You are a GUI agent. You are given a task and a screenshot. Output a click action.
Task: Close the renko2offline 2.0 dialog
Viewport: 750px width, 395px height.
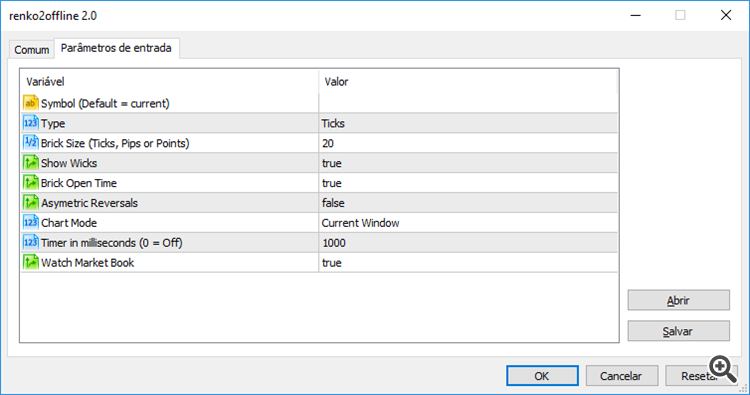[726, 15]
